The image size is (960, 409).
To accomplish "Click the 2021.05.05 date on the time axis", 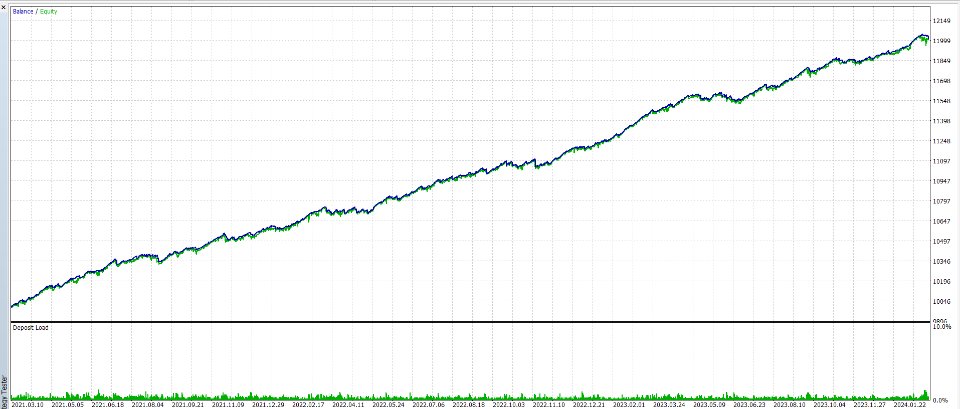I will [x=67, y=405].
